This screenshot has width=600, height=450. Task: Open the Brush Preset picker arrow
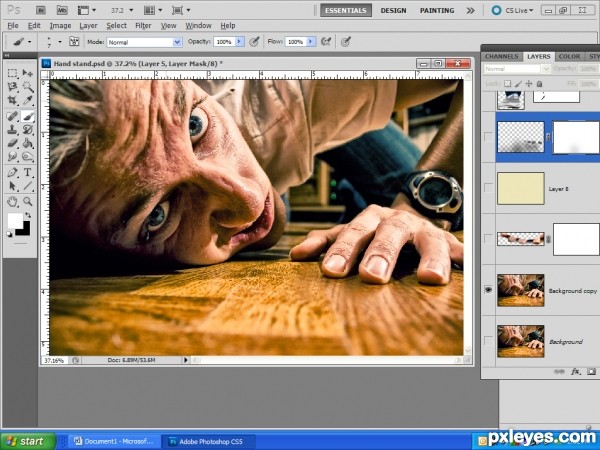pos(60,41)
